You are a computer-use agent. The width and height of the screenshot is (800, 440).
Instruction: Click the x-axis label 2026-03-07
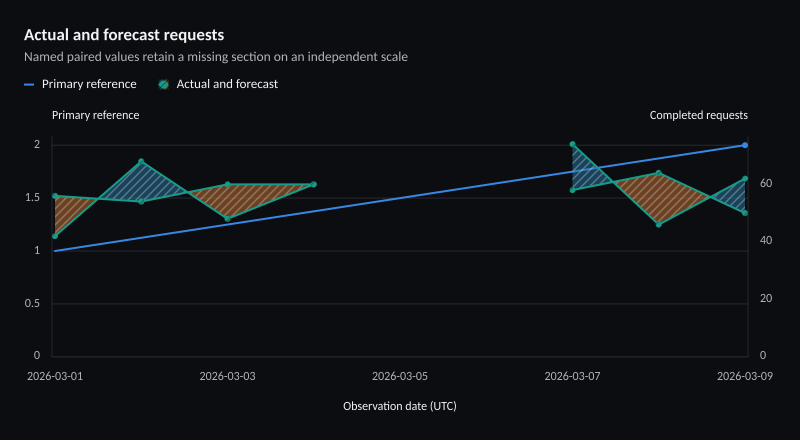click(x=572, y=377)
